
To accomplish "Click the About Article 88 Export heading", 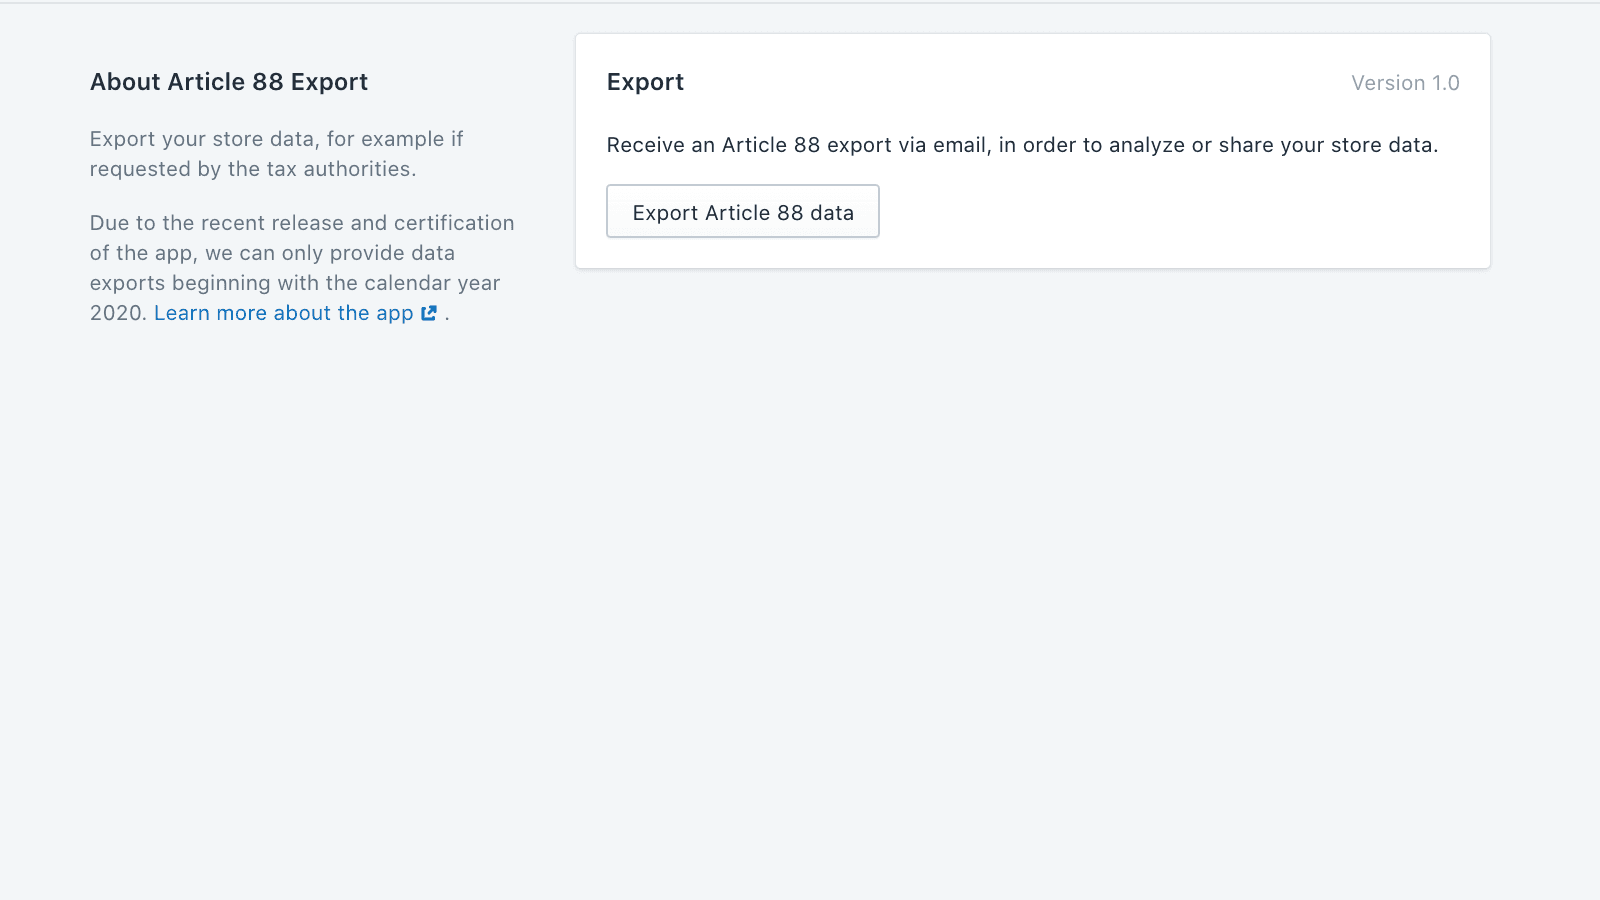I will pyautogui.click(x=229, y=82).
